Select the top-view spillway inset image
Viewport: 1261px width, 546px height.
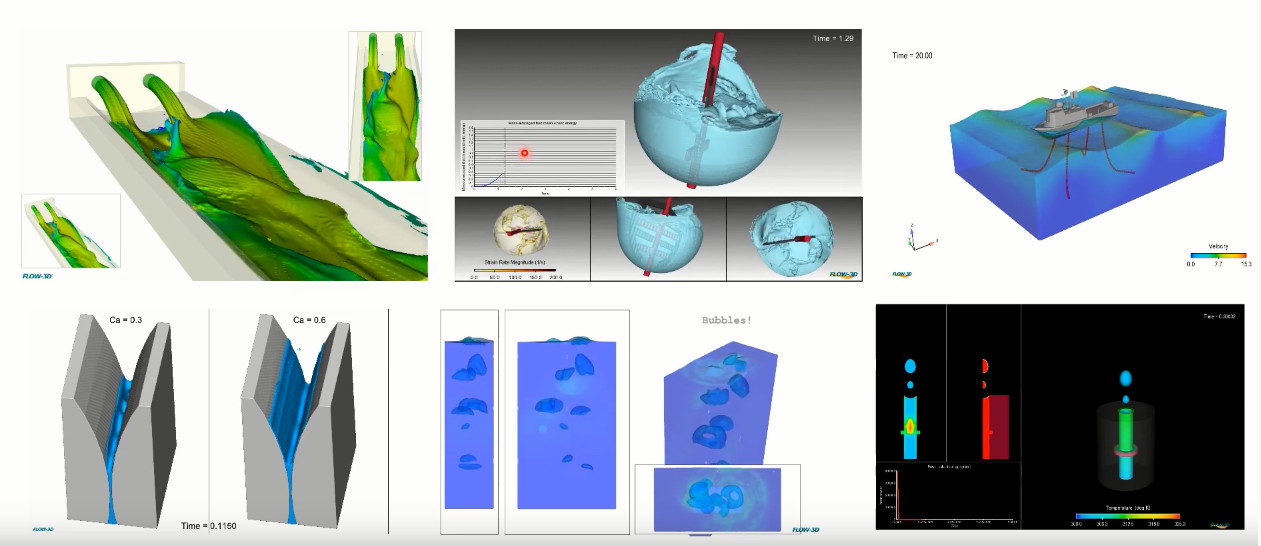coord(385,106)
